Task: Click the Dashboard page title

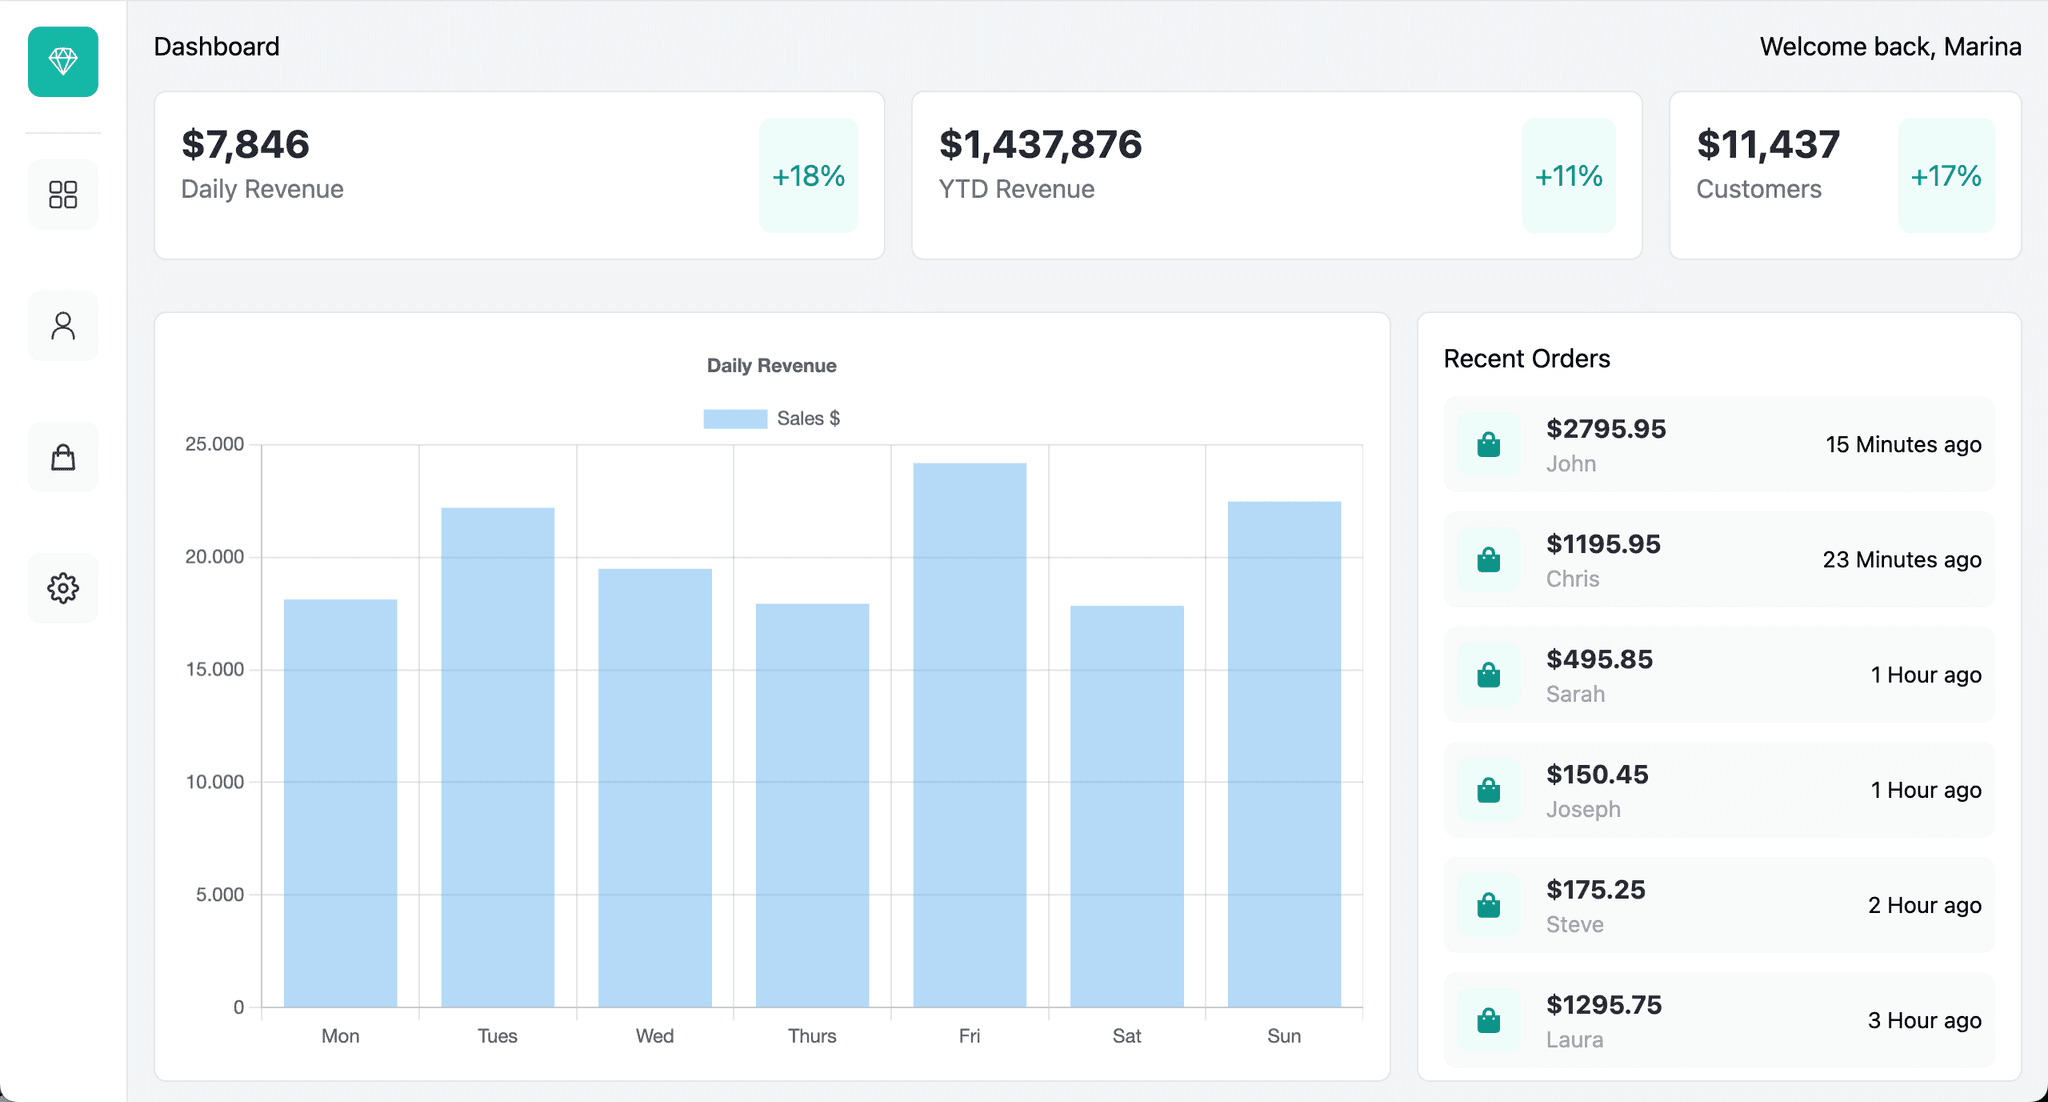Action: [217, 47]
